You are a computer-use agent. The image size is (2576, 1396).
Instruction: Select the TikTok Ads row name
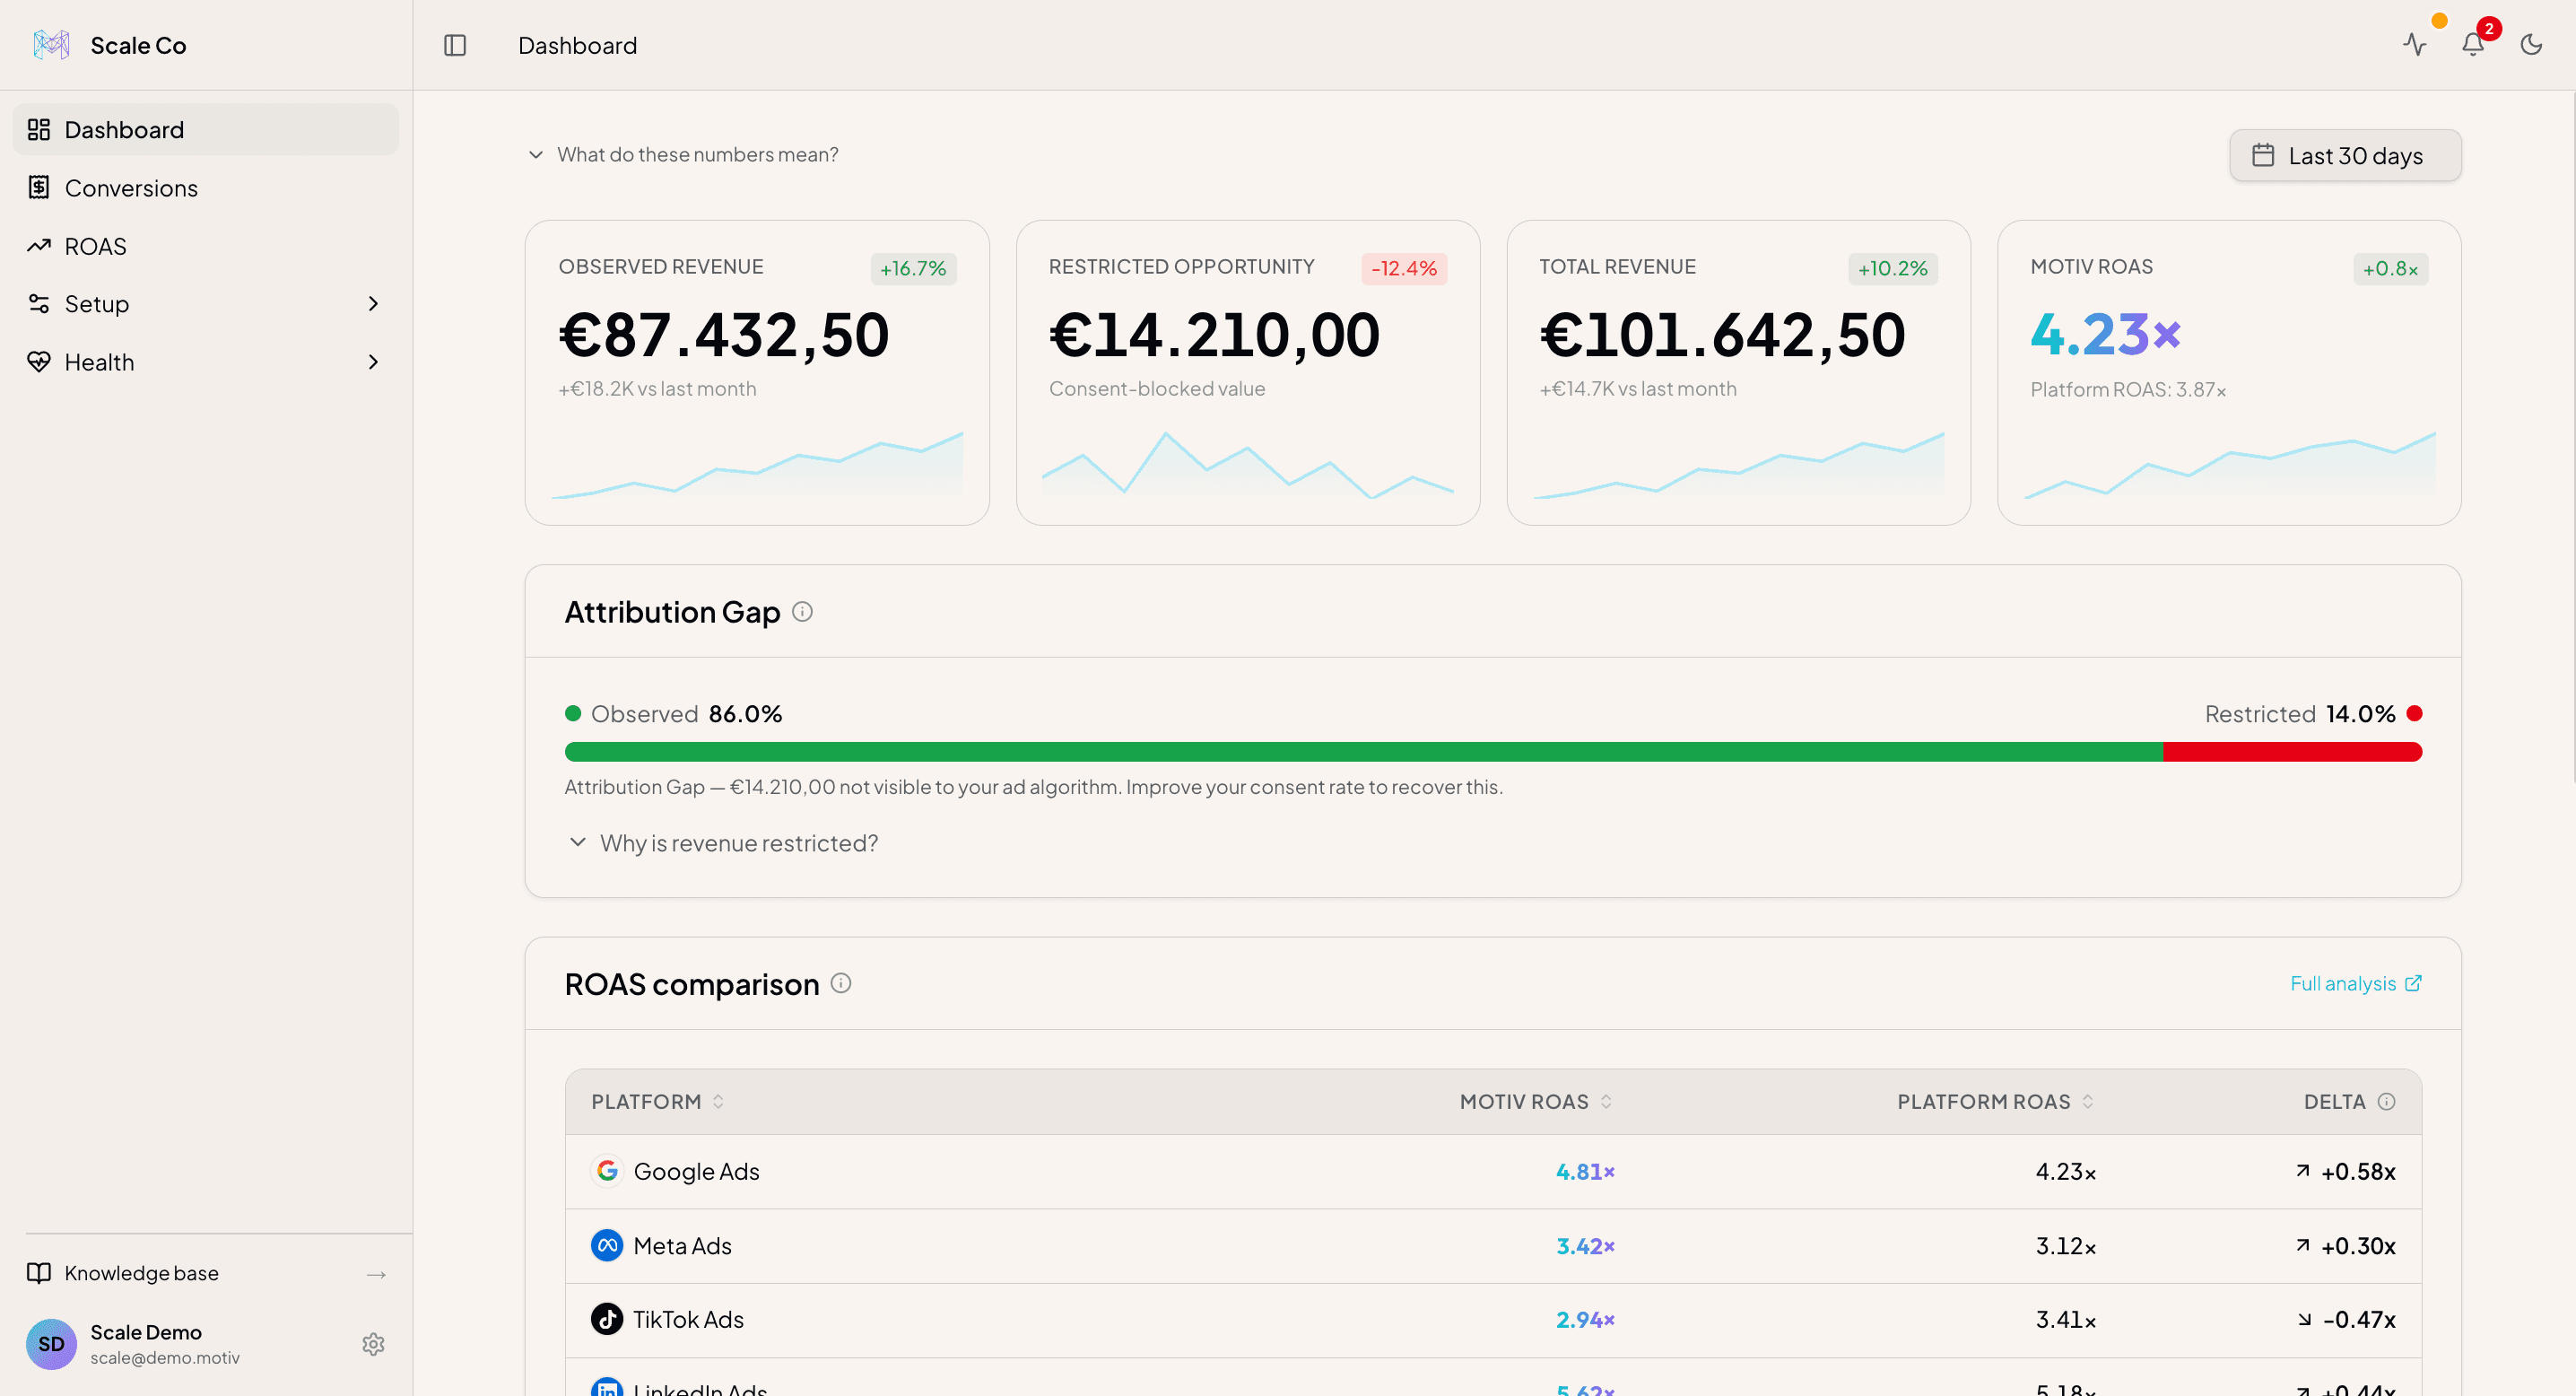tap(688, 1320)
